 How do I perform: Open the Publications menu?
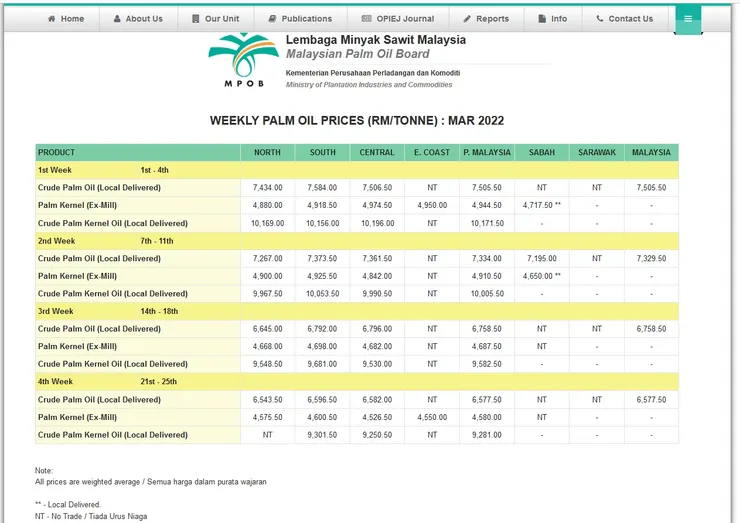click(301, 19)
